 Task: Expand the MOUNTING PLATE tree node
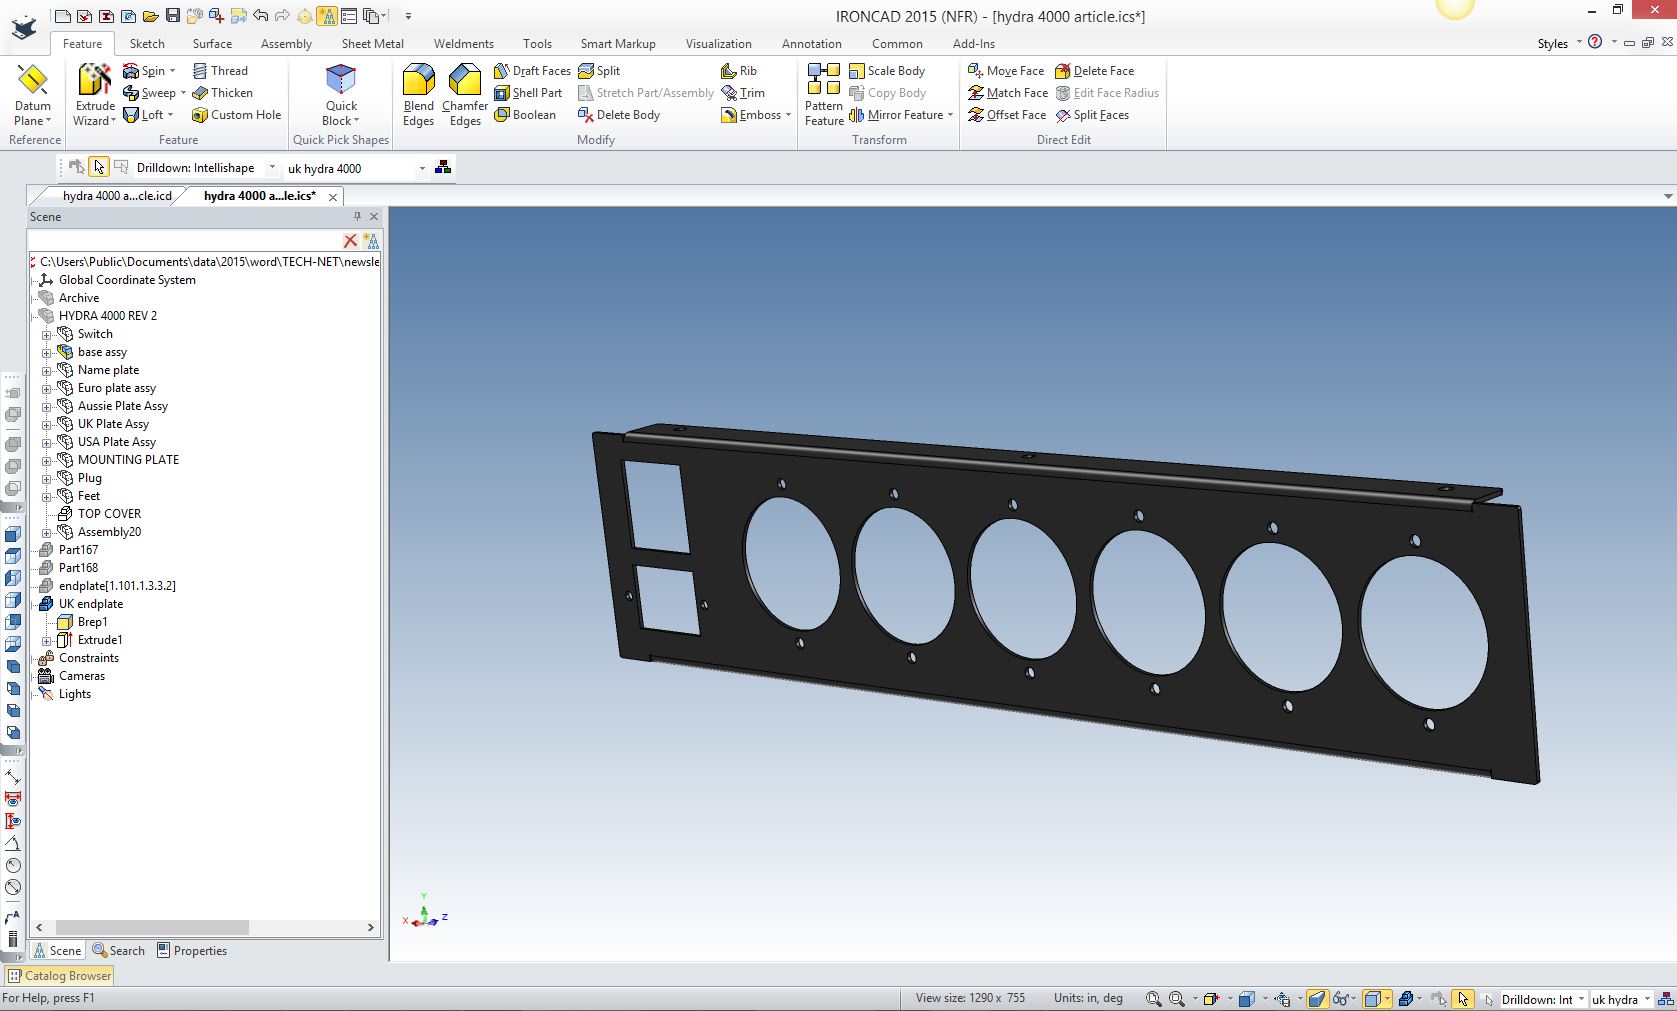[46, 460]
